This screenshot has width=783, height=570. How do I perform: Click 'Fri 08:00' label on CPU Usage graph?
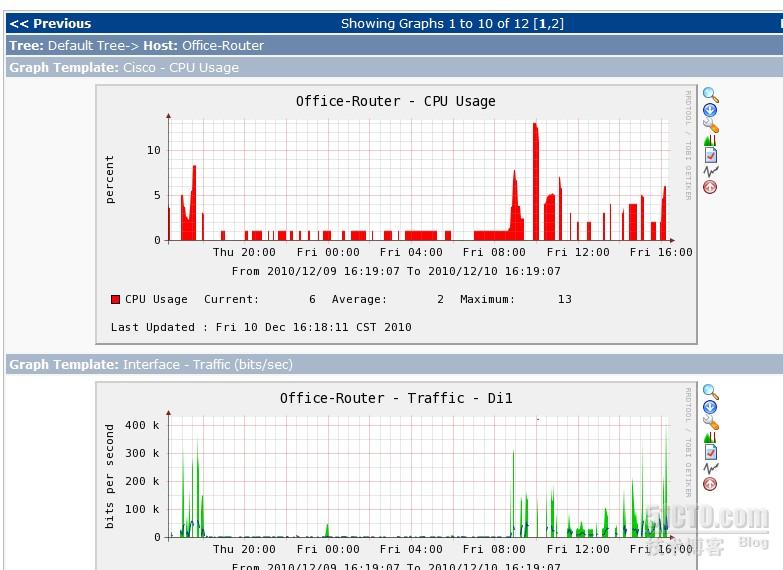(x=494, y=252)
